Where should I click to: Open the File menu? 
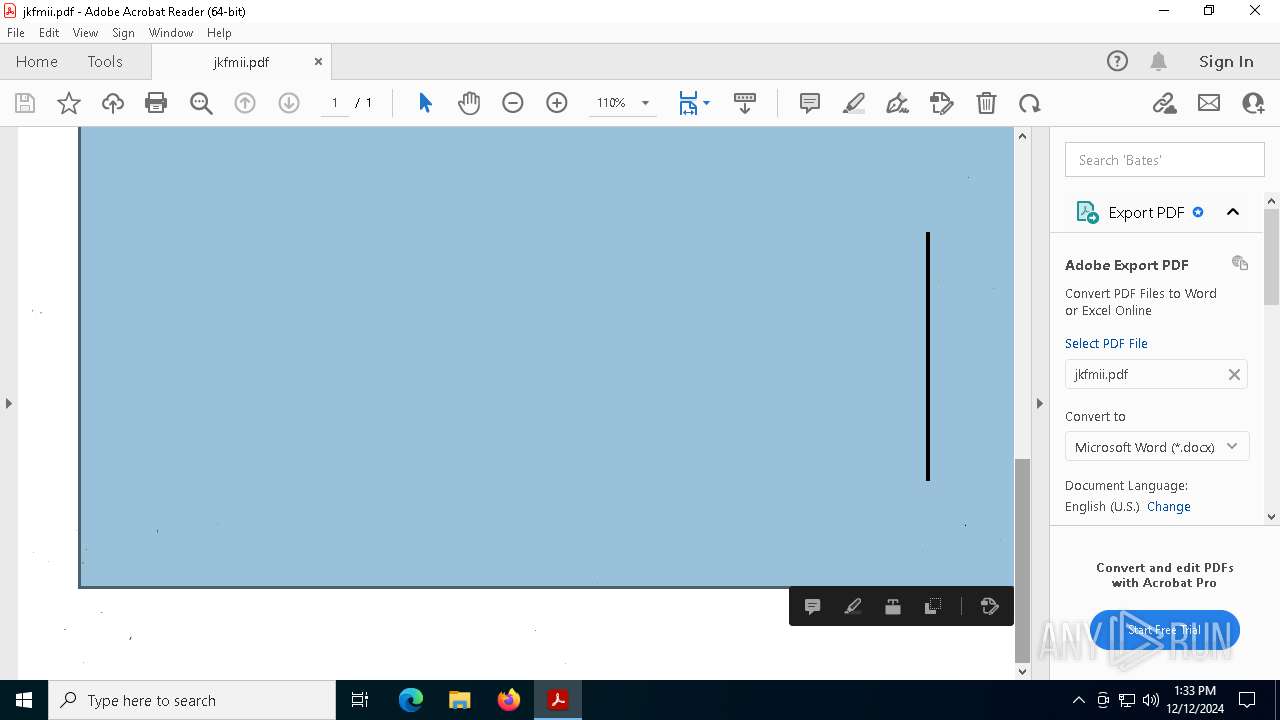pos(16,32)
